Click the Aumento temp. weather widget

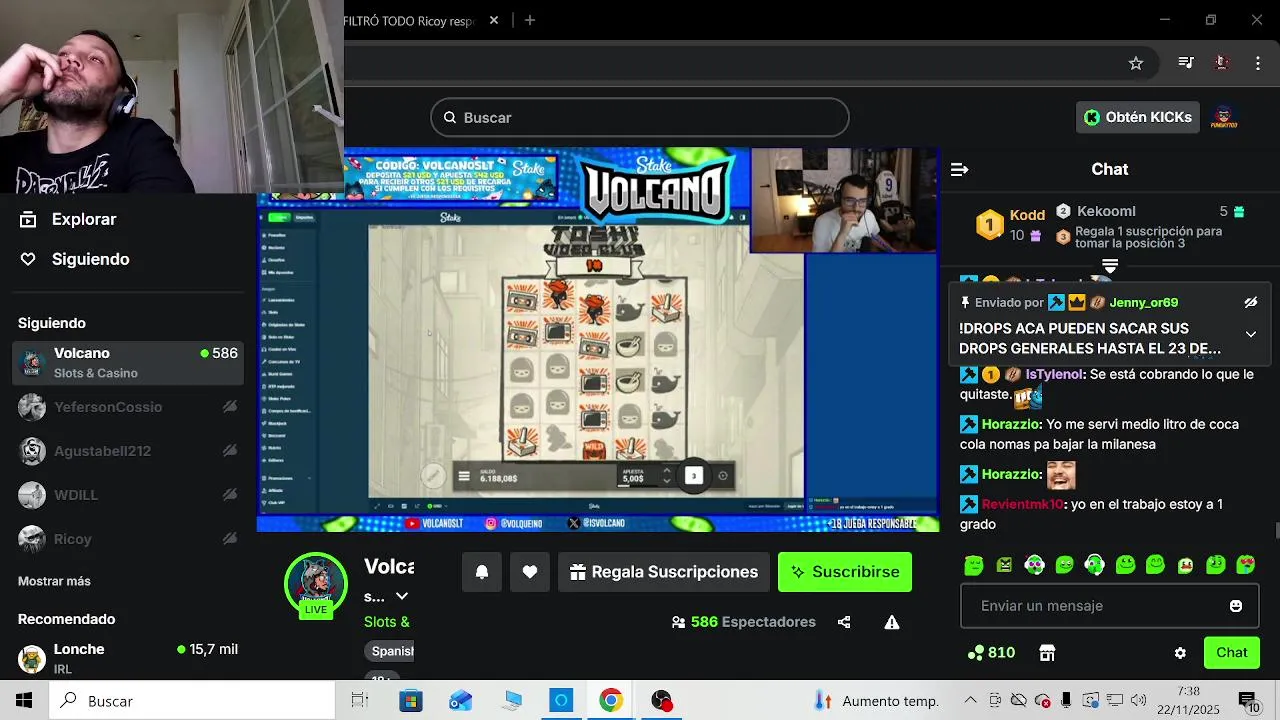[x=876, y=701]
